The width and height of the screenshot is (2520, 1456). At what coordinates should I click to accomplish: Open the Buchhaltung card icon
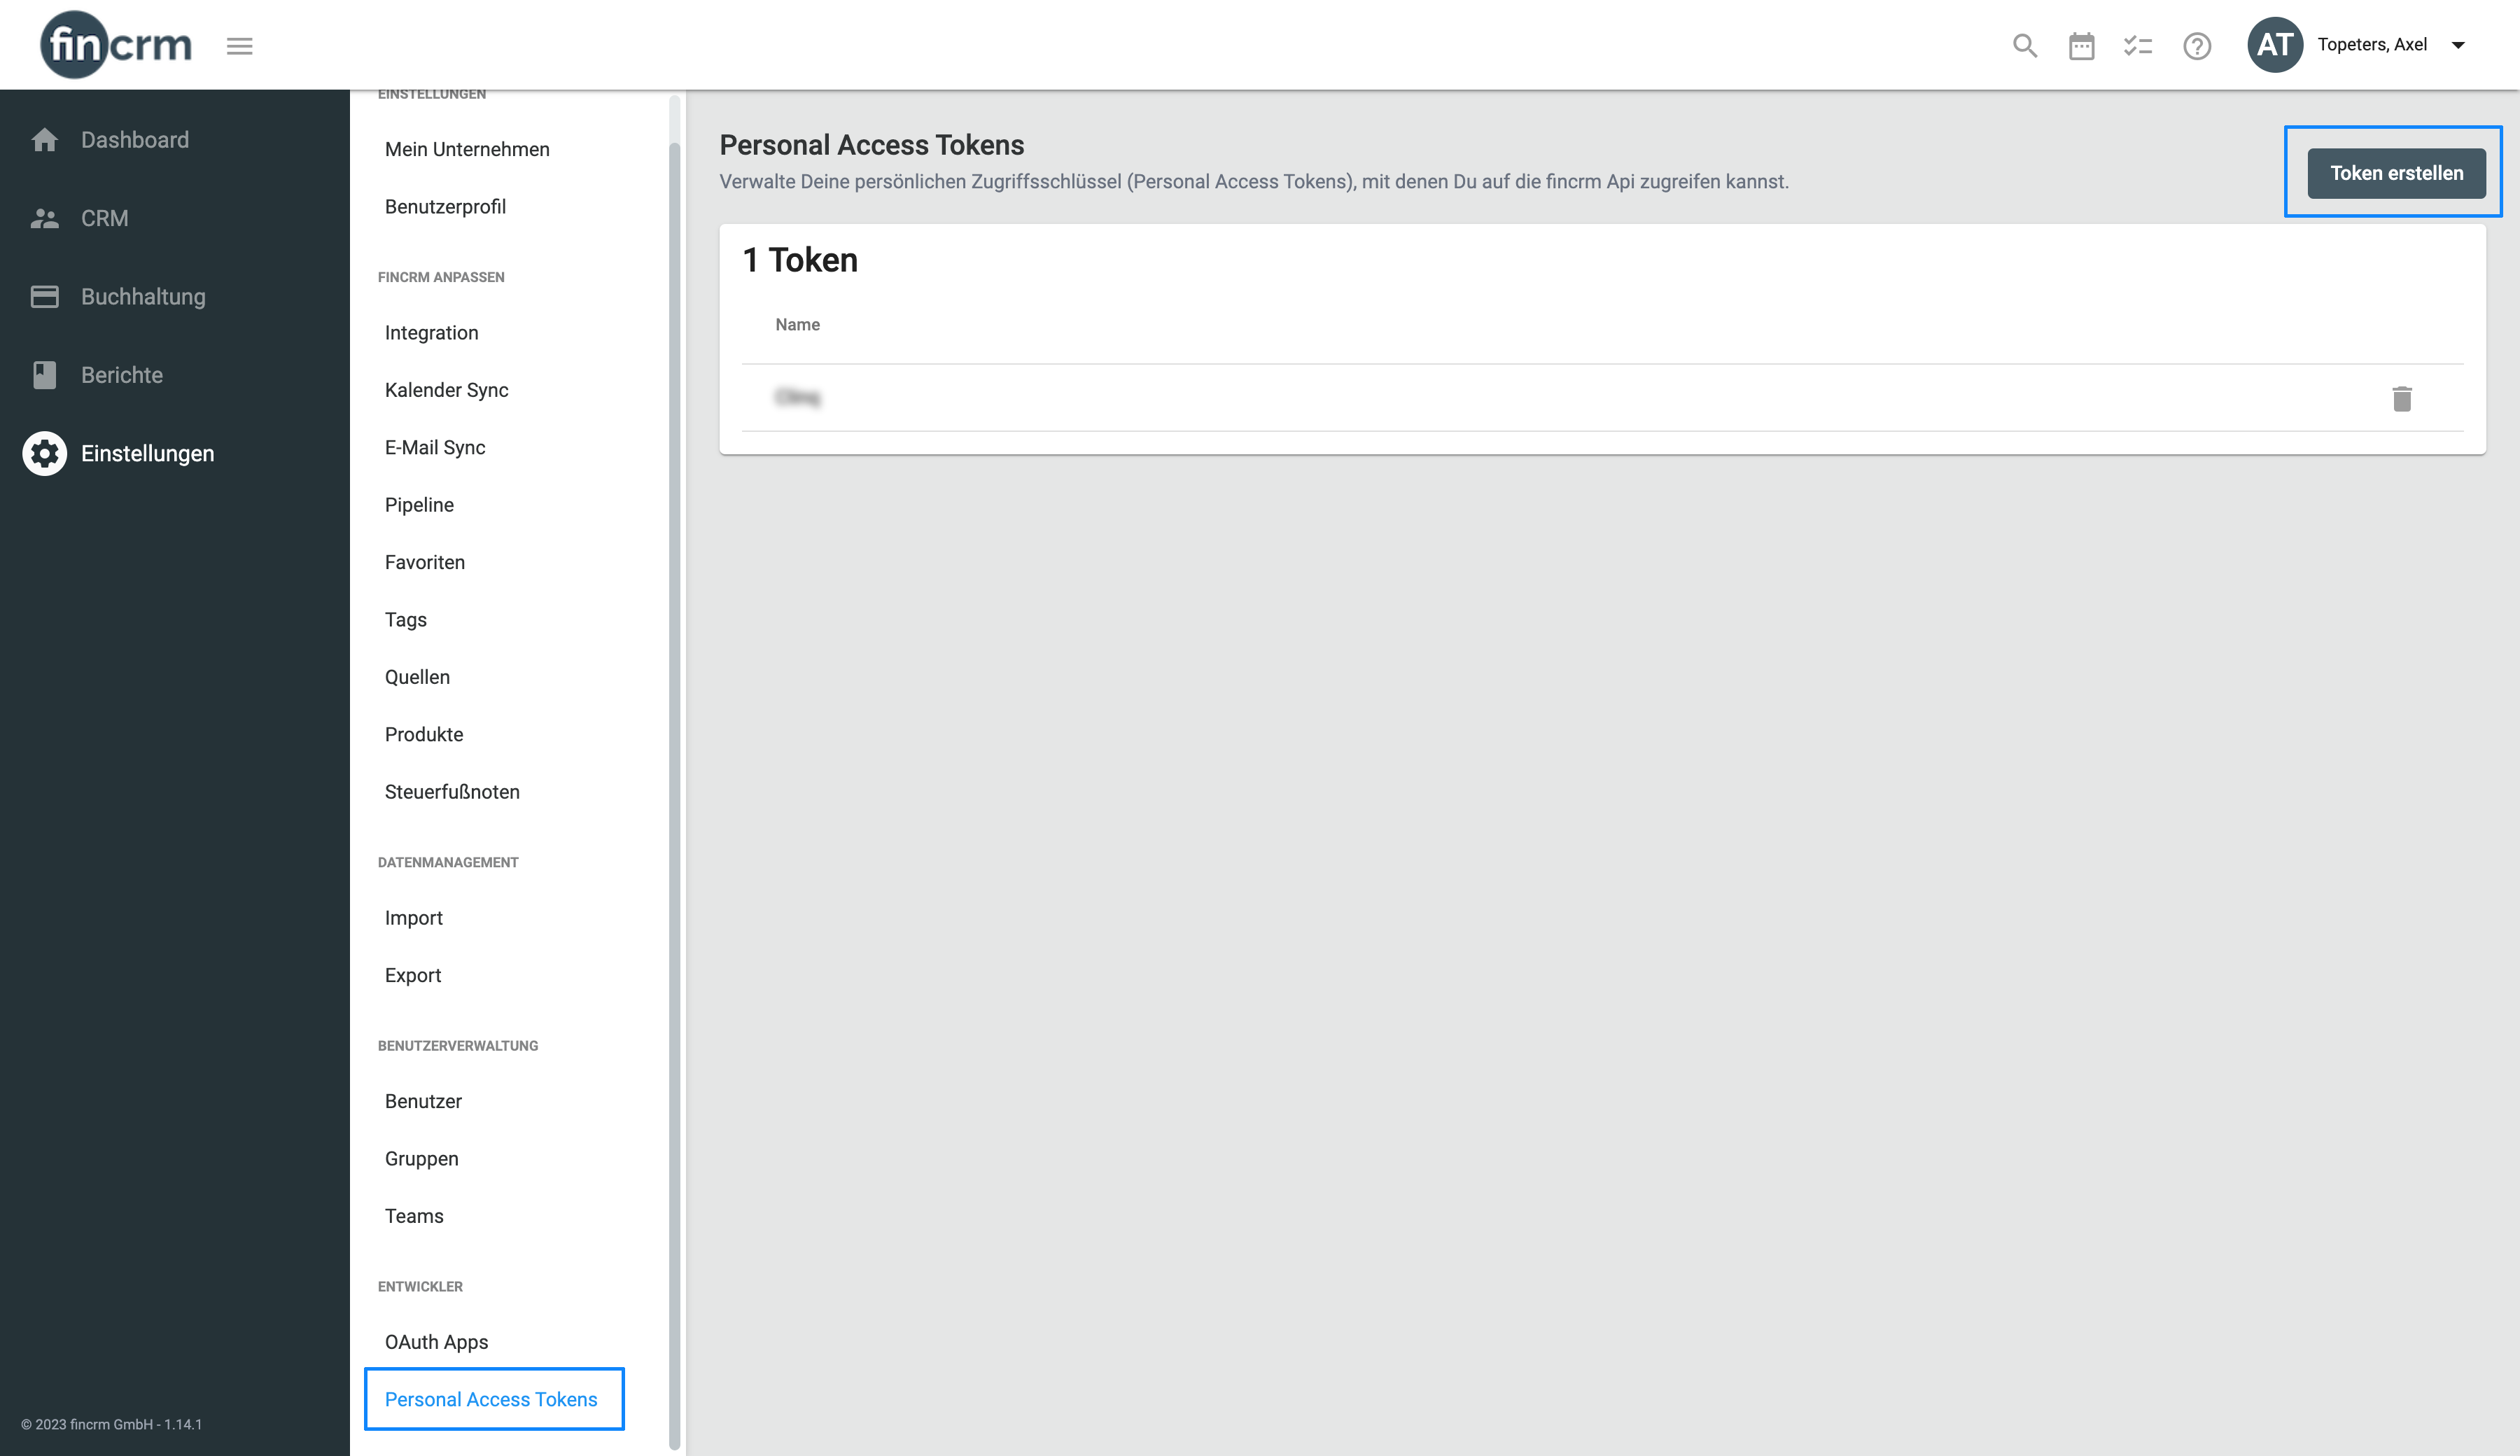pyautogui.click(x=44, y=296)
